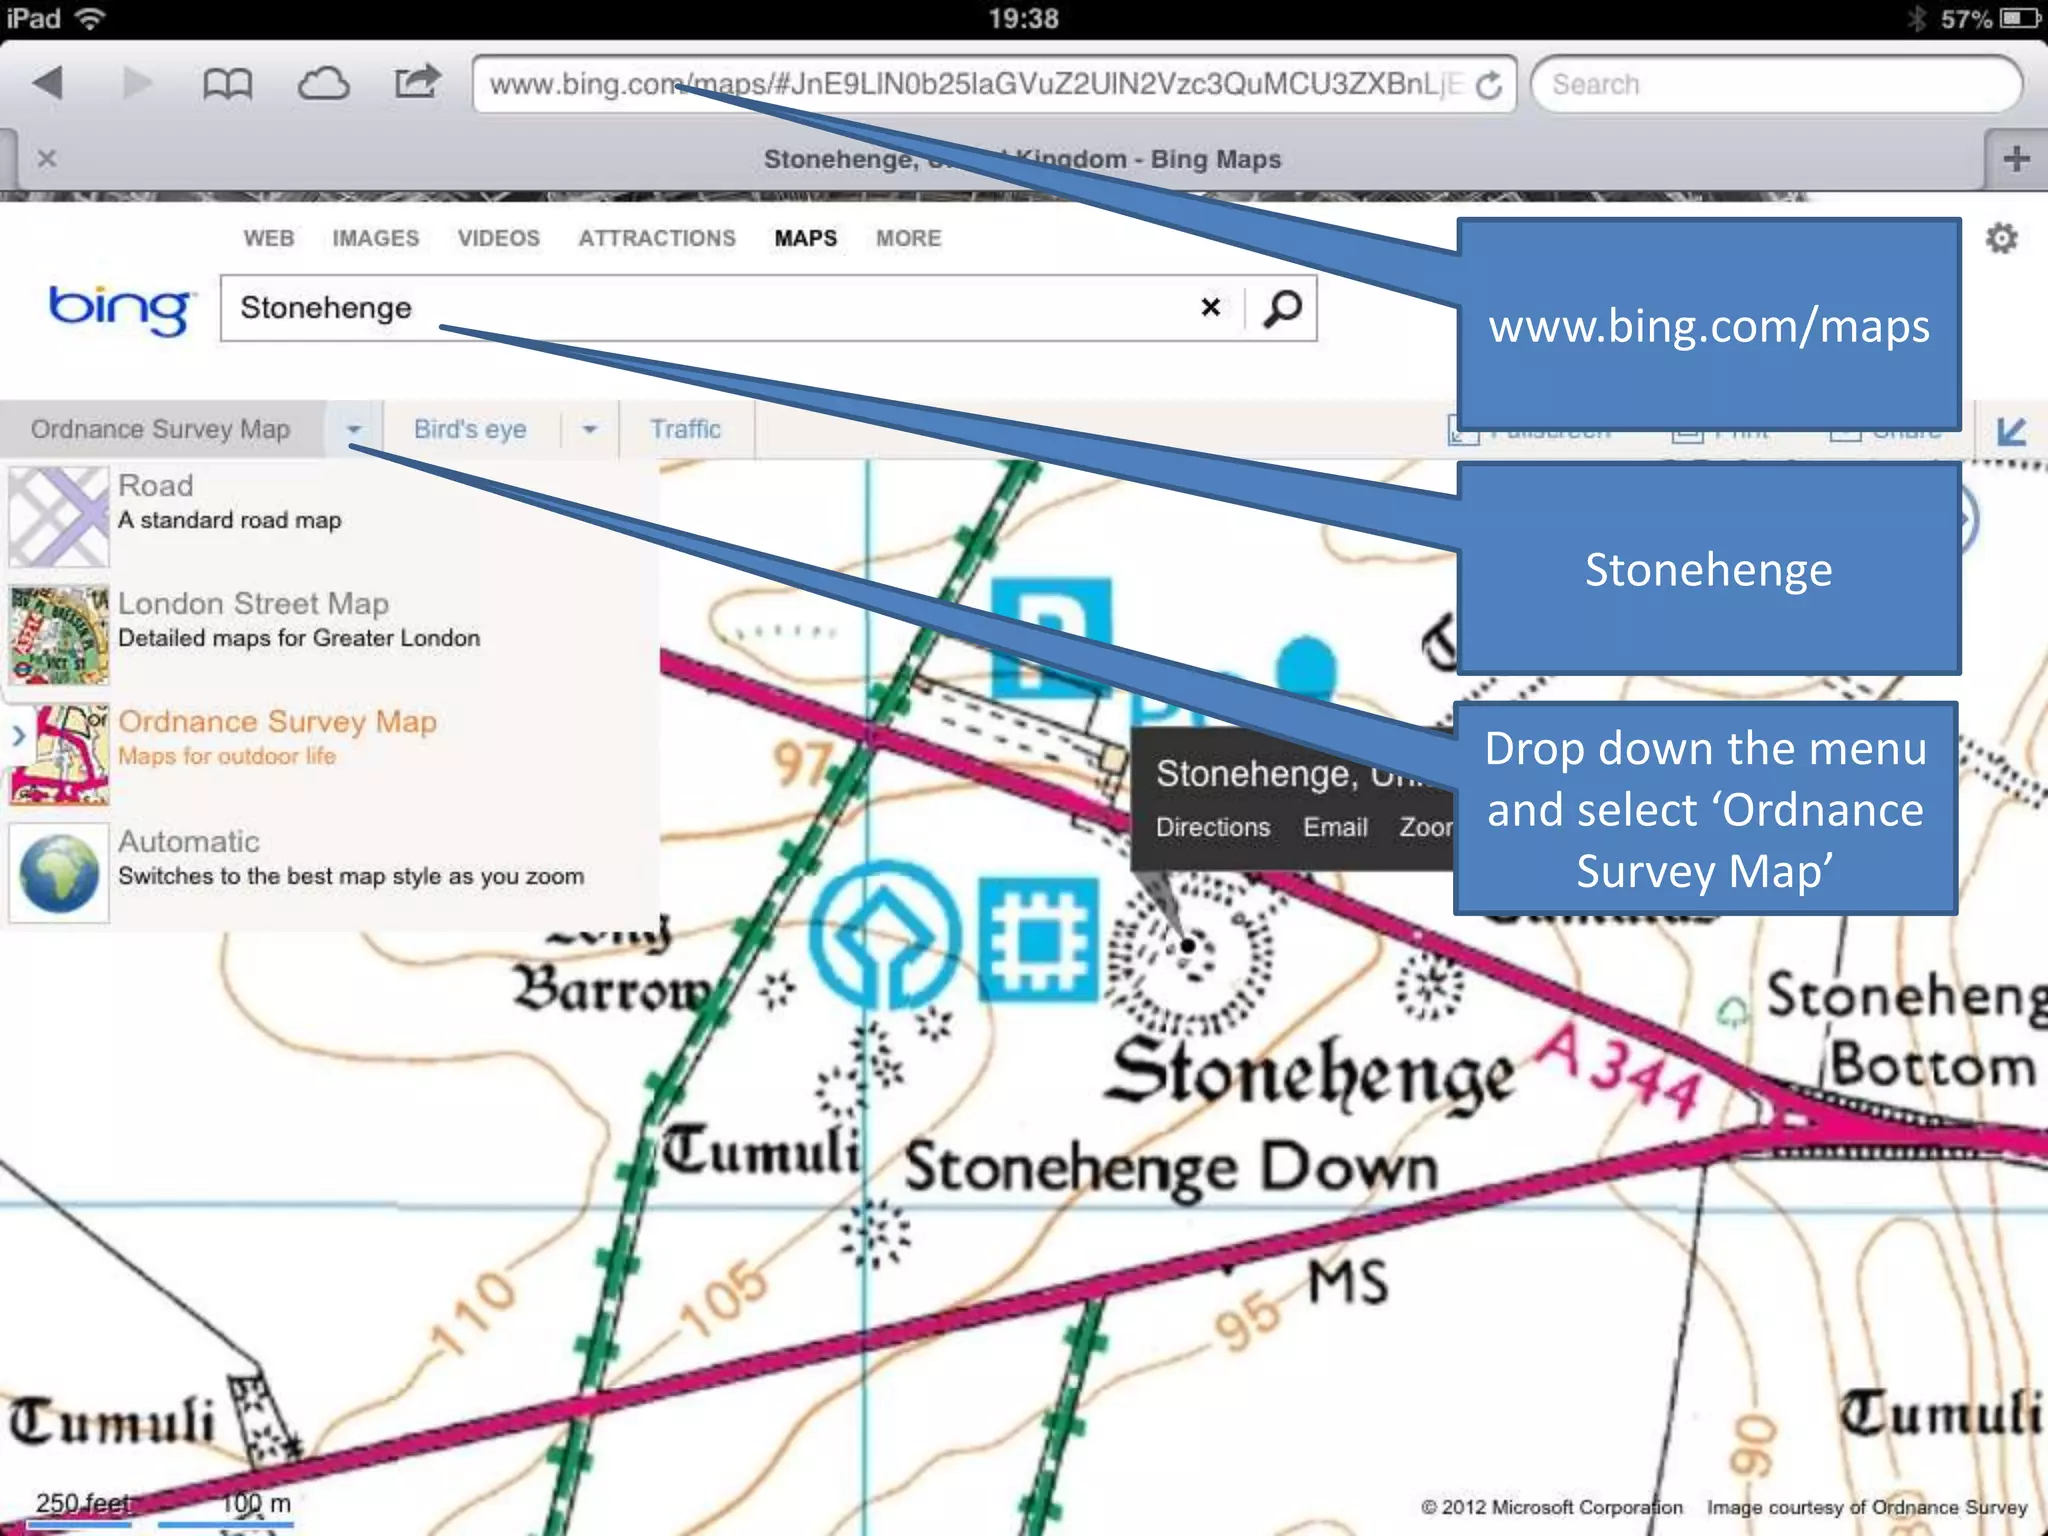Click the London Street Map thumbnail
The width and height of the screenshot is (2048, 1536).
click(x=59, y=635)
